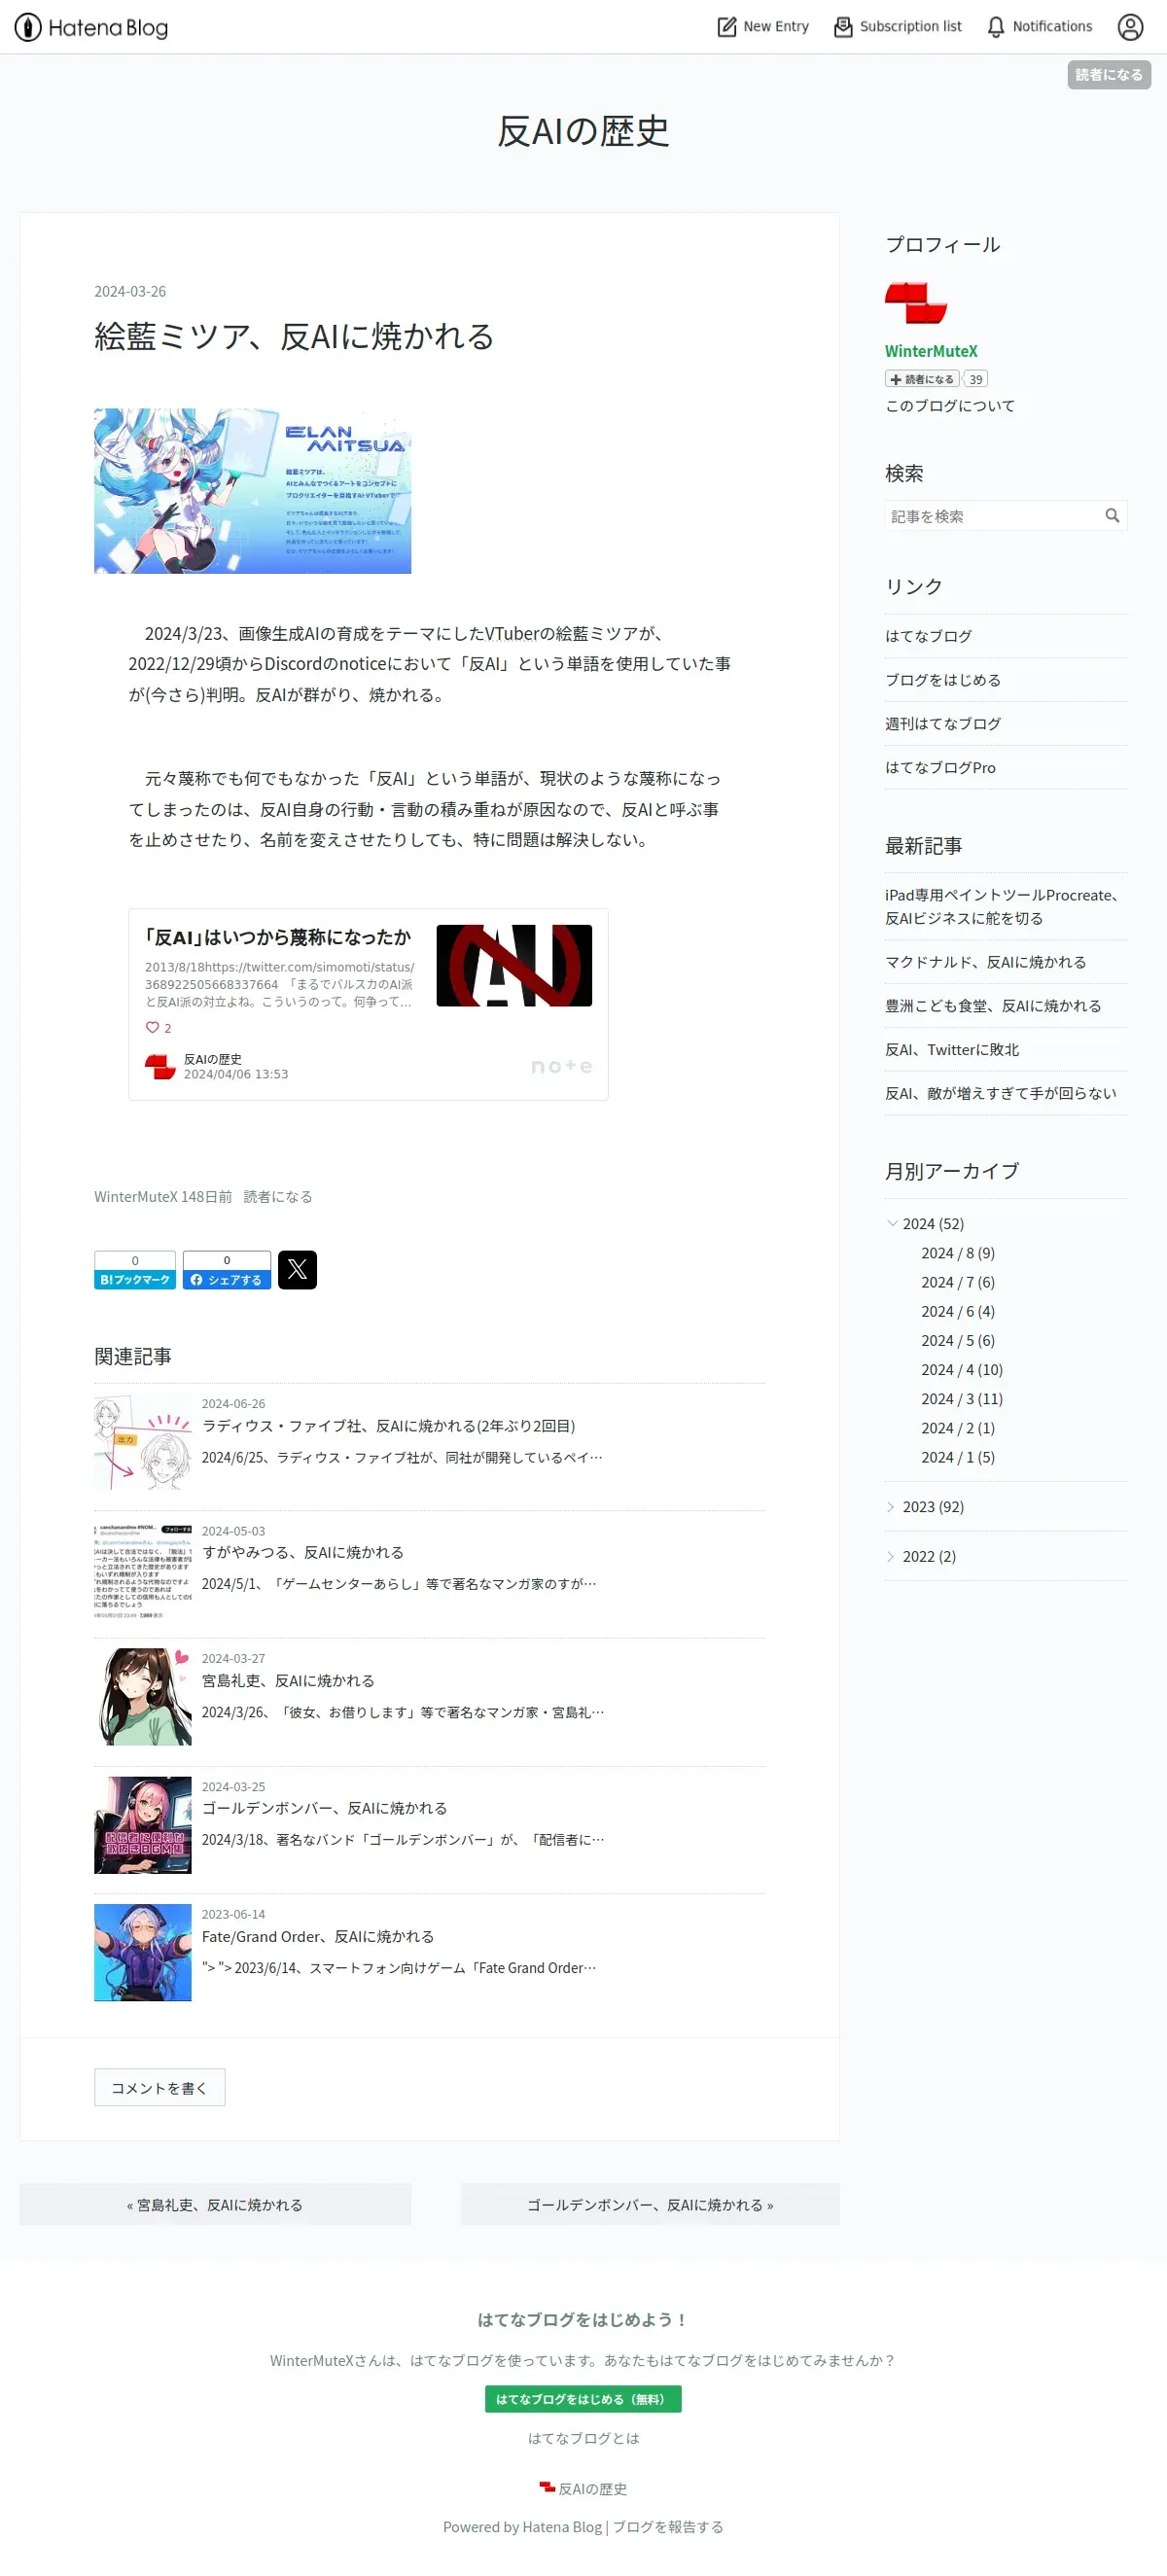Click the heart like icon in note card
Image resolution: width=1167 pixels, height=2576 pixels.
[152, 1027]
